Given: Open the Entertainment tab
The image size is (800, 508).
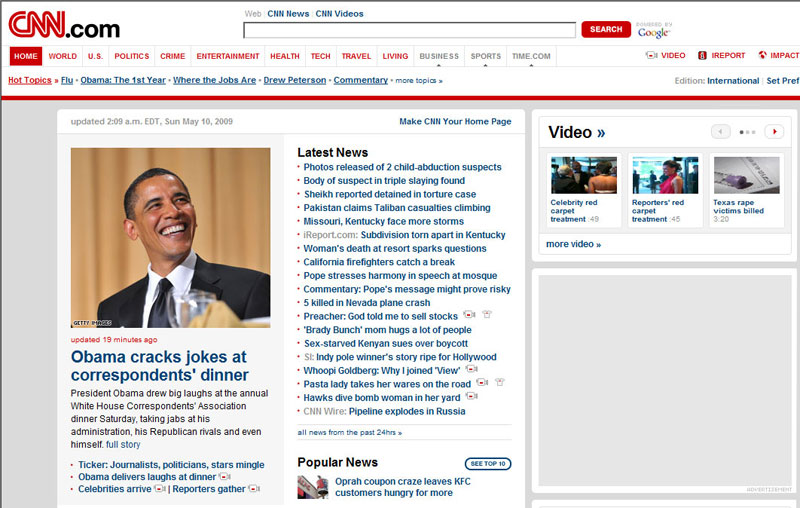Looking at the screenshot, I should tap(228, 57).
